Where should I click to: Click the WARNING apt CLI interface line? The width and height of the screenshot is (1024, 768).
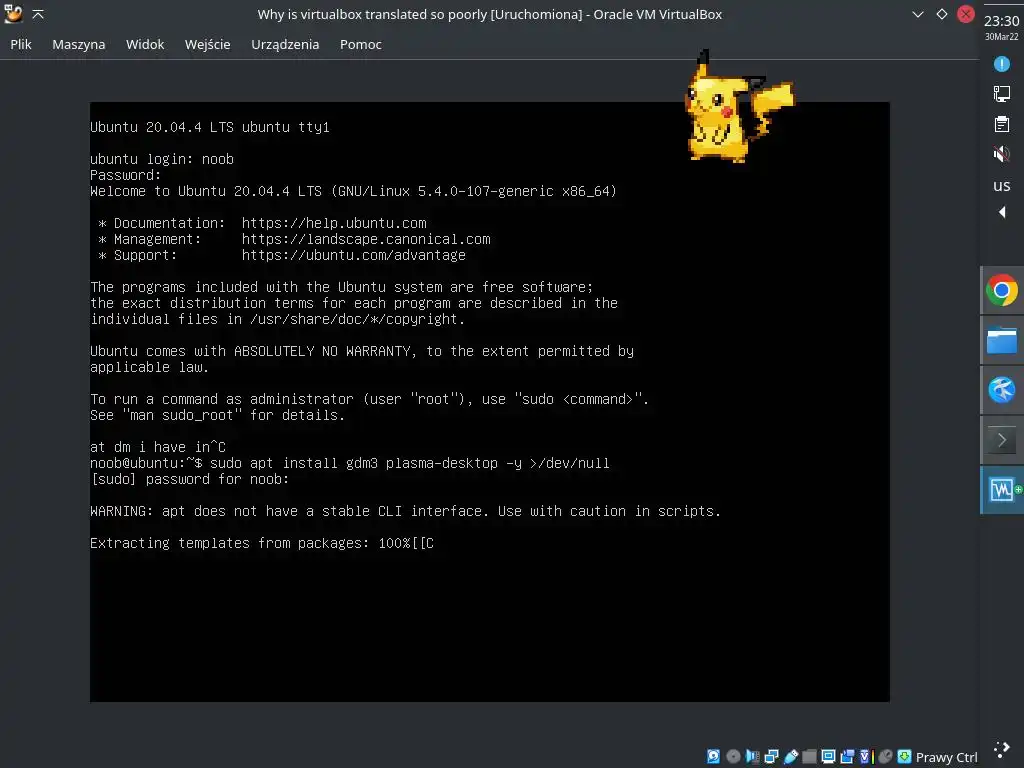point(405,511)
